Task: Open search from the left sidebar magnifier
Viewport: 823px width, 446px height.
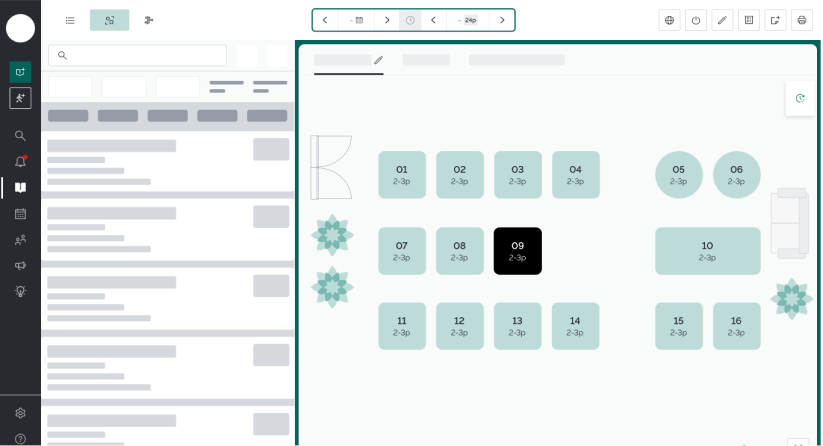Action: coord(20,136)
